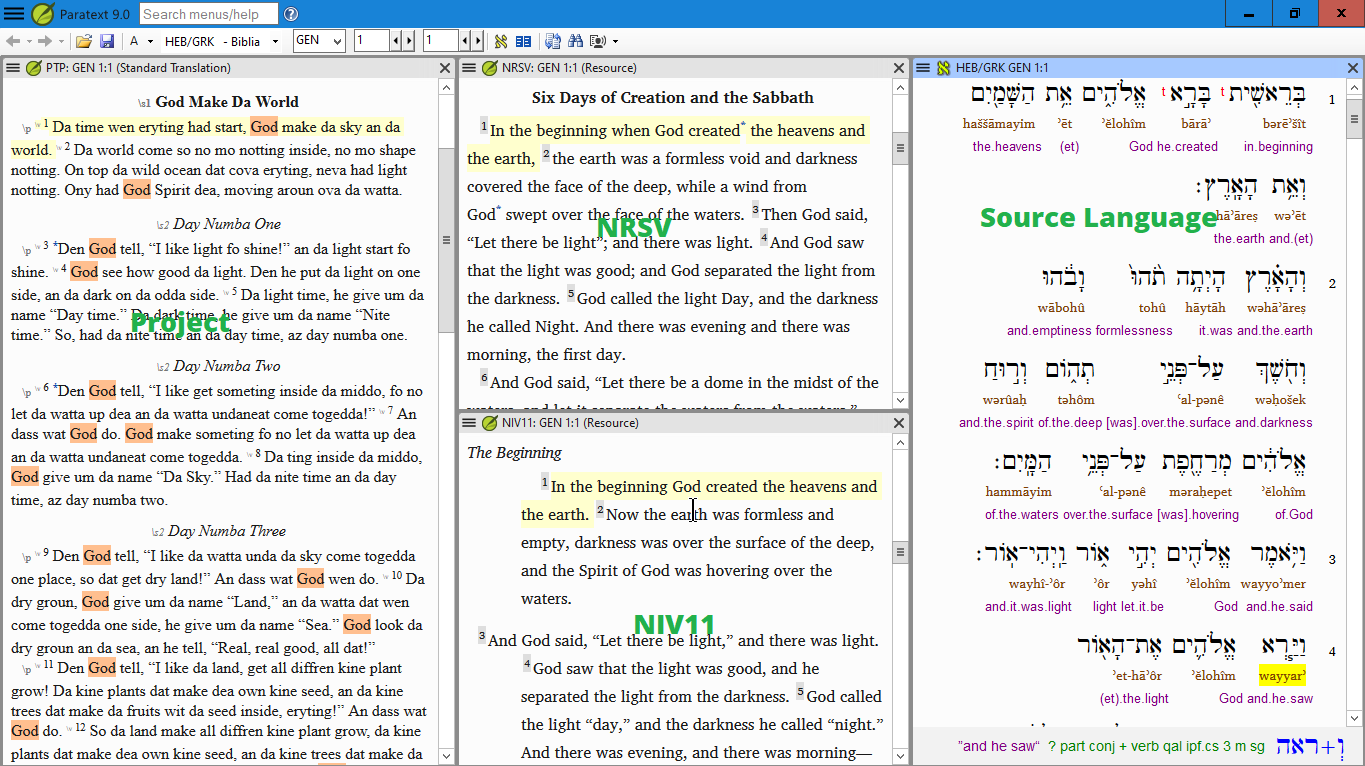Image resolution: width=1365 pixels, height=766 pixels.
Task: Open the GEN book selector dropdown
Action: pyautogui.click(x=337, y=41)
